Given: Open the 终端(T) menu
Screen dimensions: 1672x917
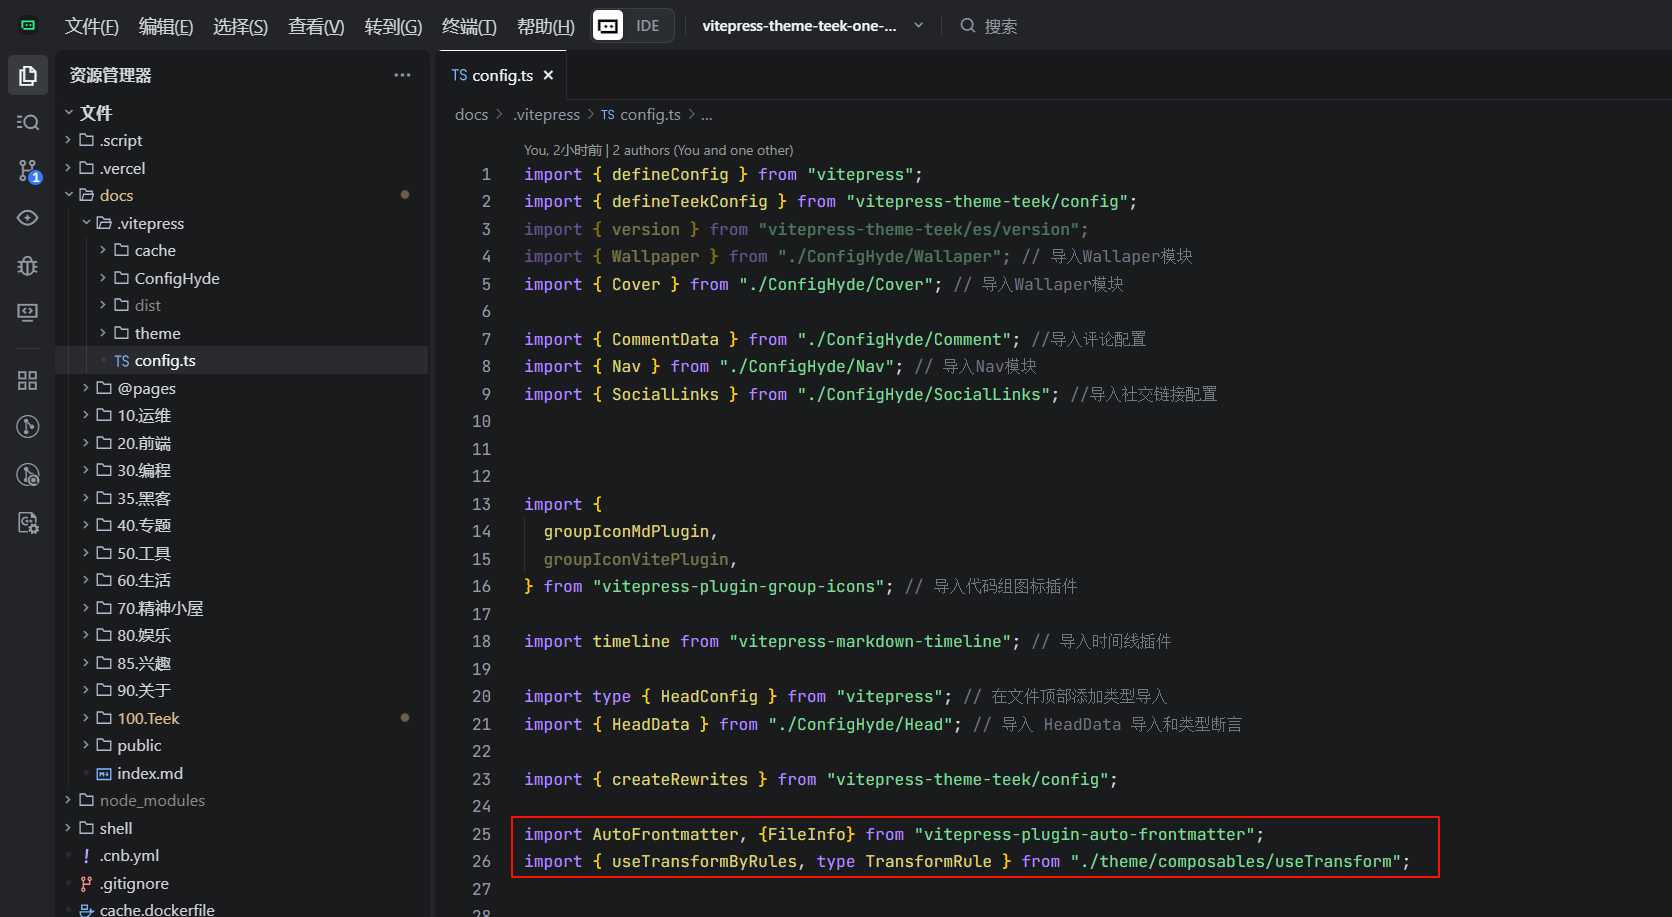Looking at the screenshot, I should click(x=469, y=26).
